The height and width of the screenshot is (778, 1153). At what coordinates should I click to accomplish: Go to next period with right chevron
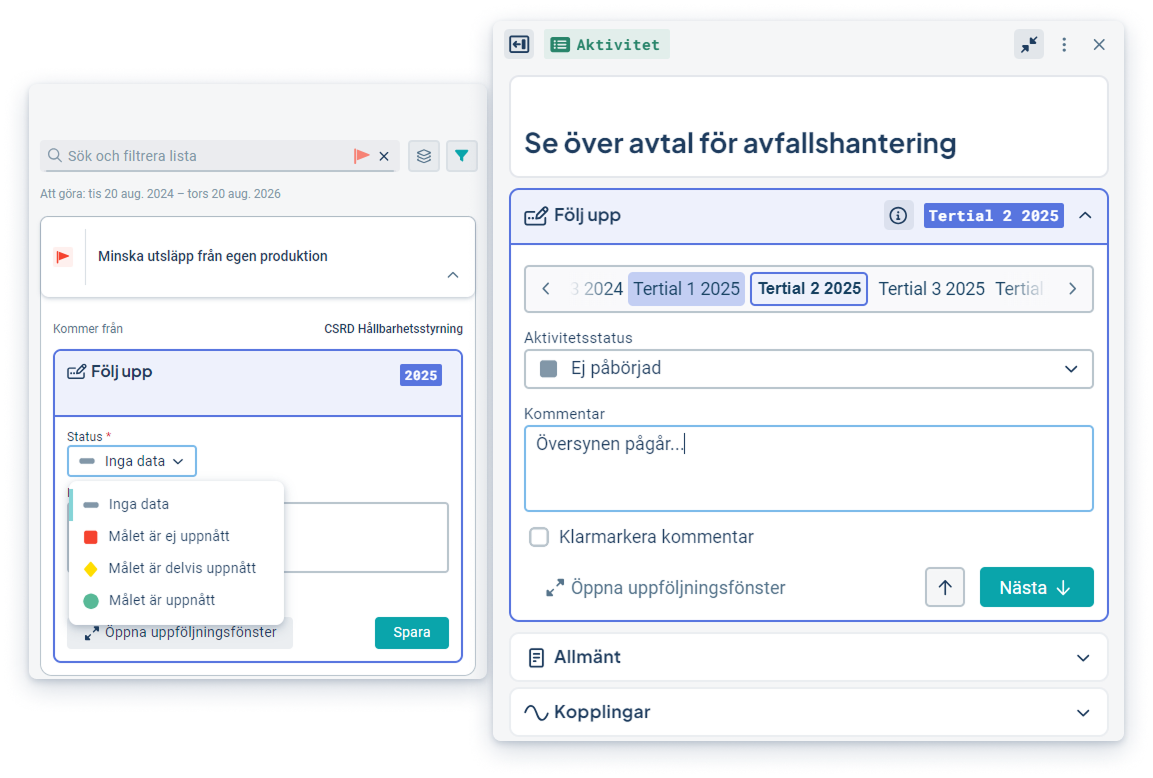(1073, 289)
